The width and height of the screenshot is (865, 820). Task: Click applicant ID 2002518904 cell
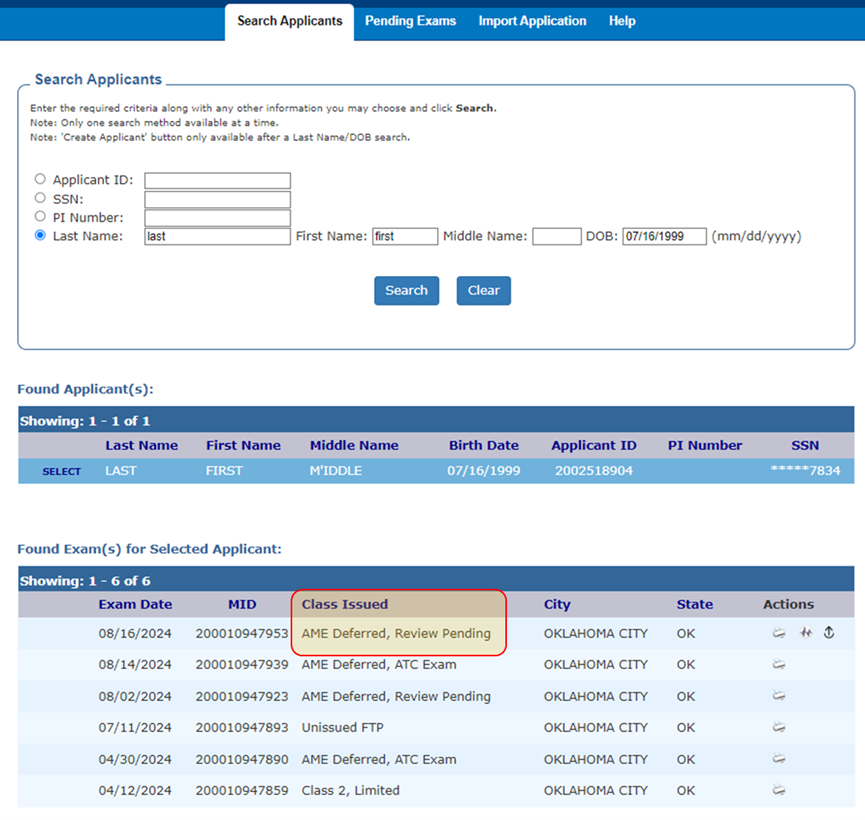tap(594, 471)
